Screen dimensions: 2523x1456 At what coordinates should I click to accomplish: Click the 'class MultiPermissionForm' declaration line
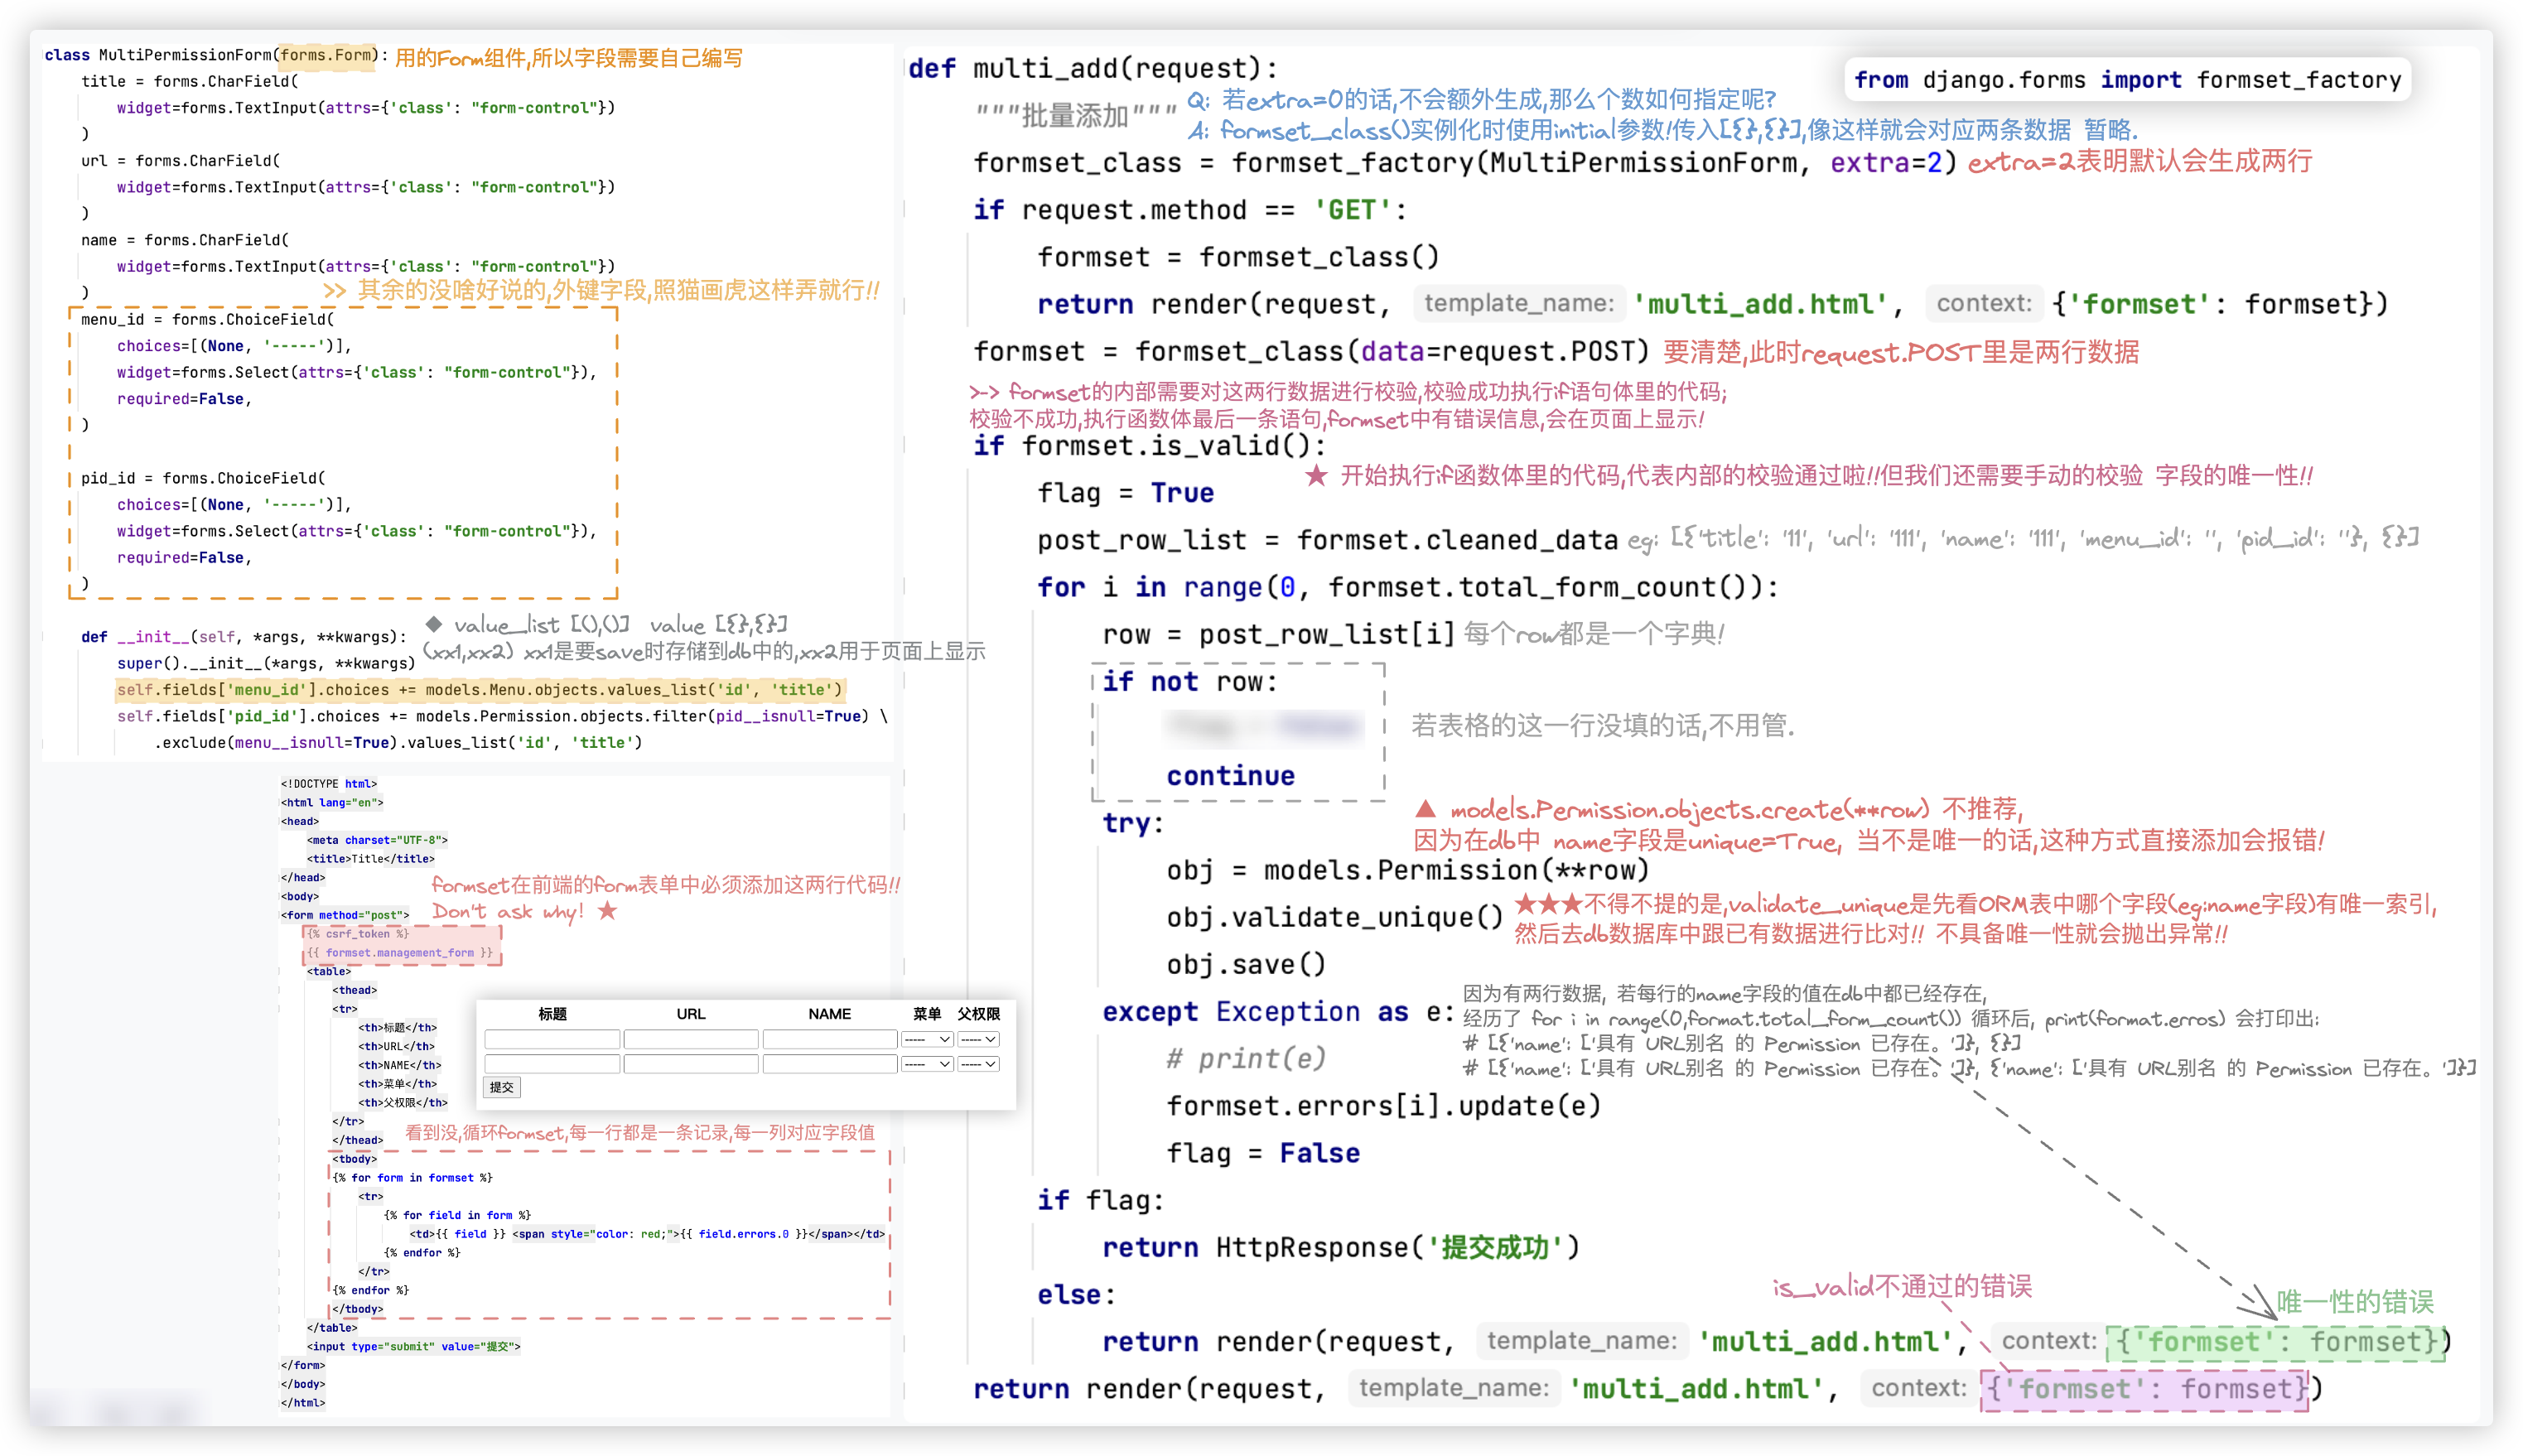coord(216,55)
